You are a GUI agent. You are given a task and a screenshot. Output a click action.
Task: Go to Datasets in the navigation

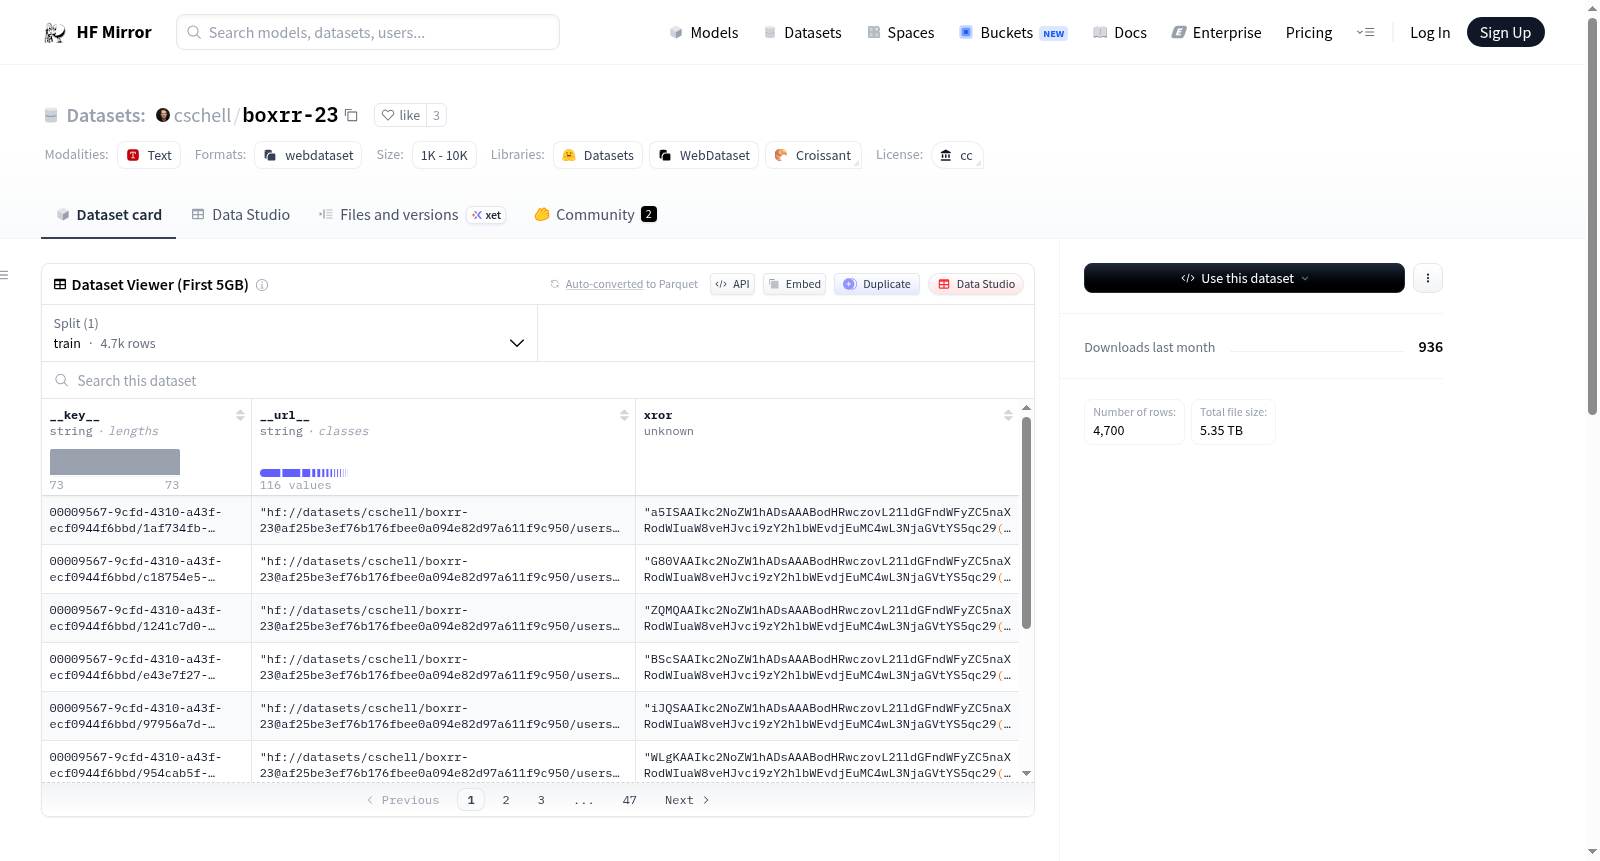(x=802, y=33)
